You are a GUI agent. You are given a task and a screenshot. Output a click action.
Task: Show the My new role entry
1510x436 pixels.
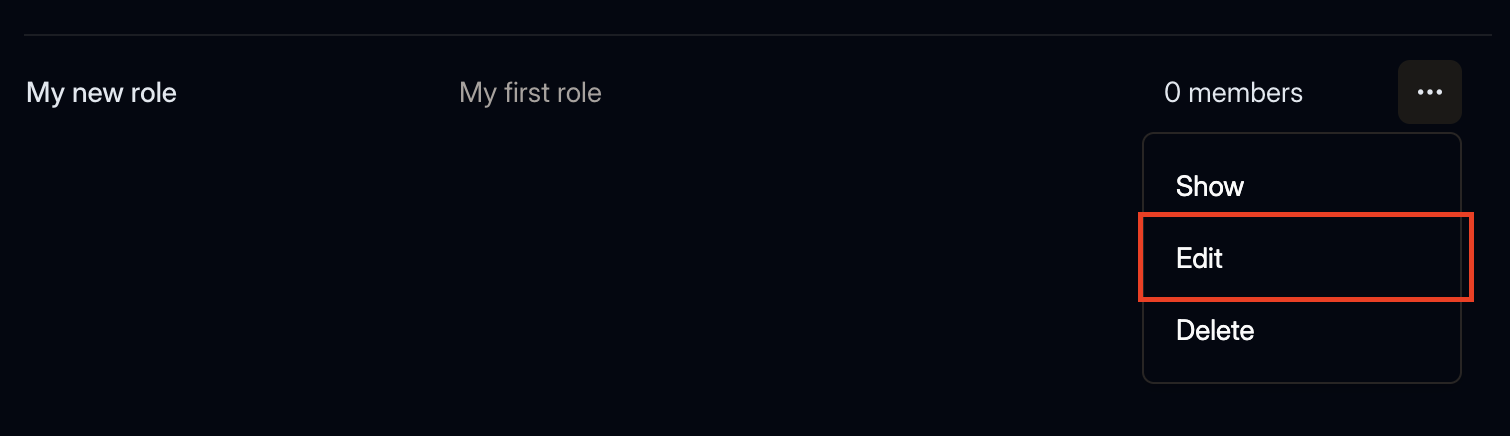click(x=1209, y=187)
